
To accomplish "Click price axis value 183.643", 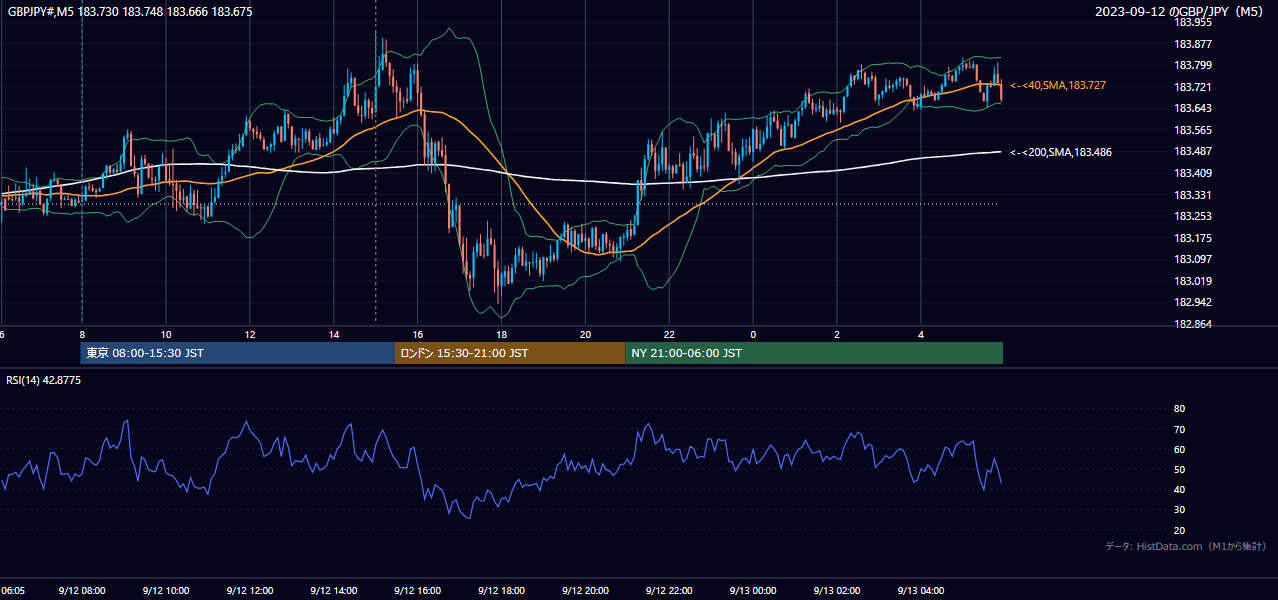I will (1193, 109).
